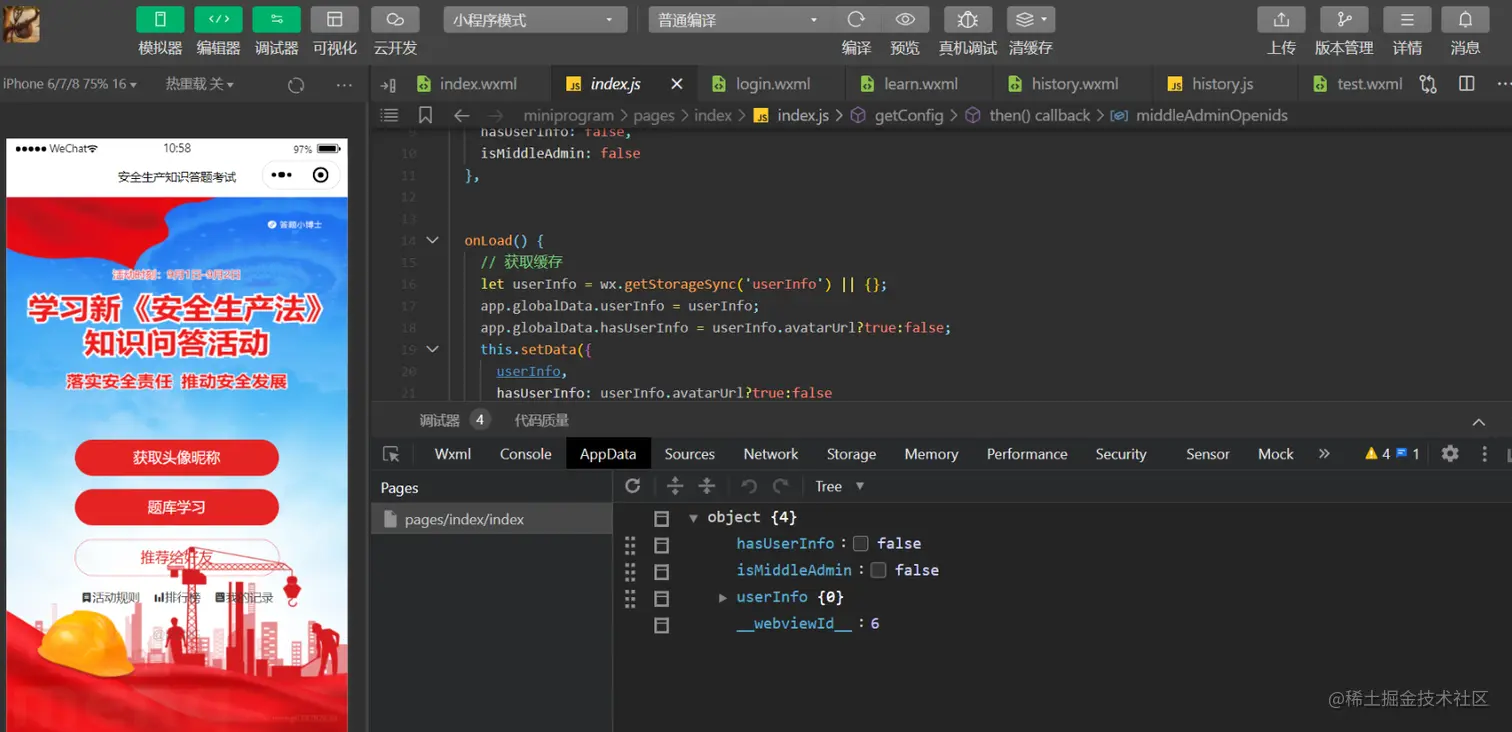Image resolution: width=1512 pixels, height=732 pixels.
Task: Toggle the debugger (调试器) panel
Action: pos(277,20)
